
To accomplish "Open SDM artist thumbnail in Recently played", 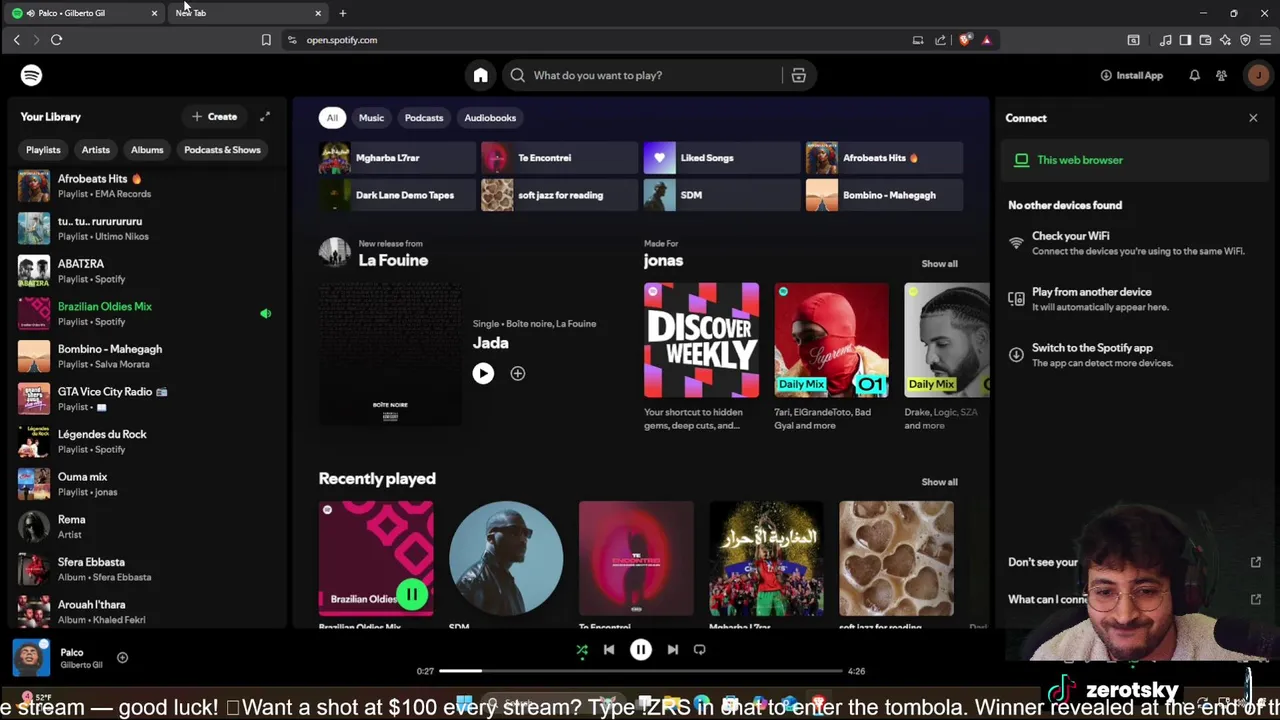I will point(506,558).
